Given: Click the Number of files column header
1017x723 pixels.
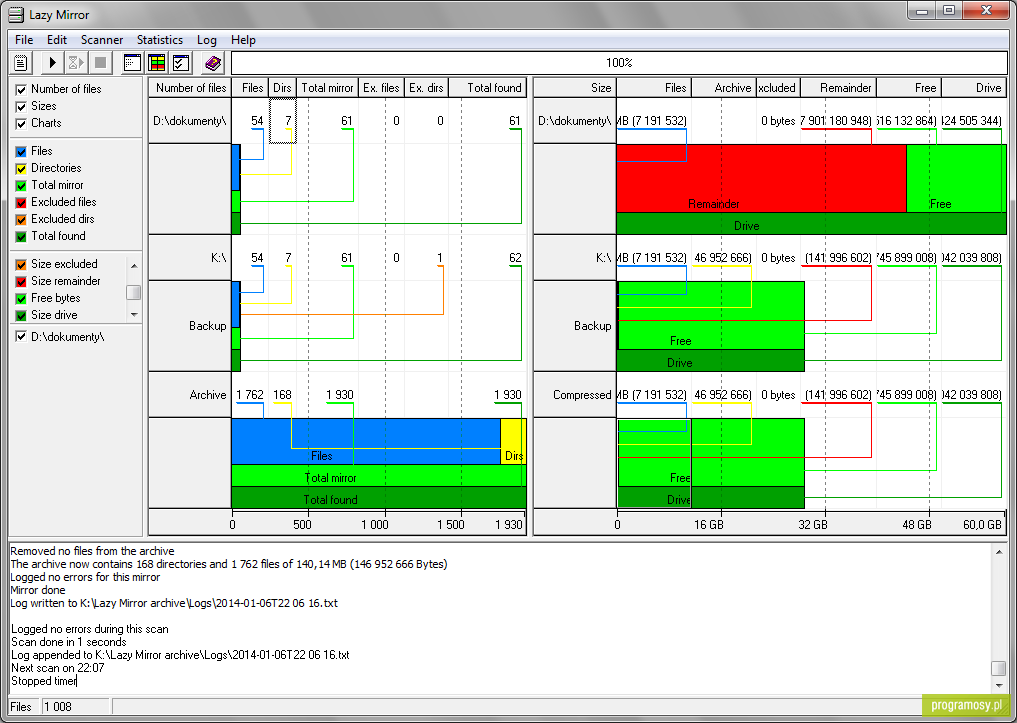Looking at the screenshot, I should (x=190, y=88).
